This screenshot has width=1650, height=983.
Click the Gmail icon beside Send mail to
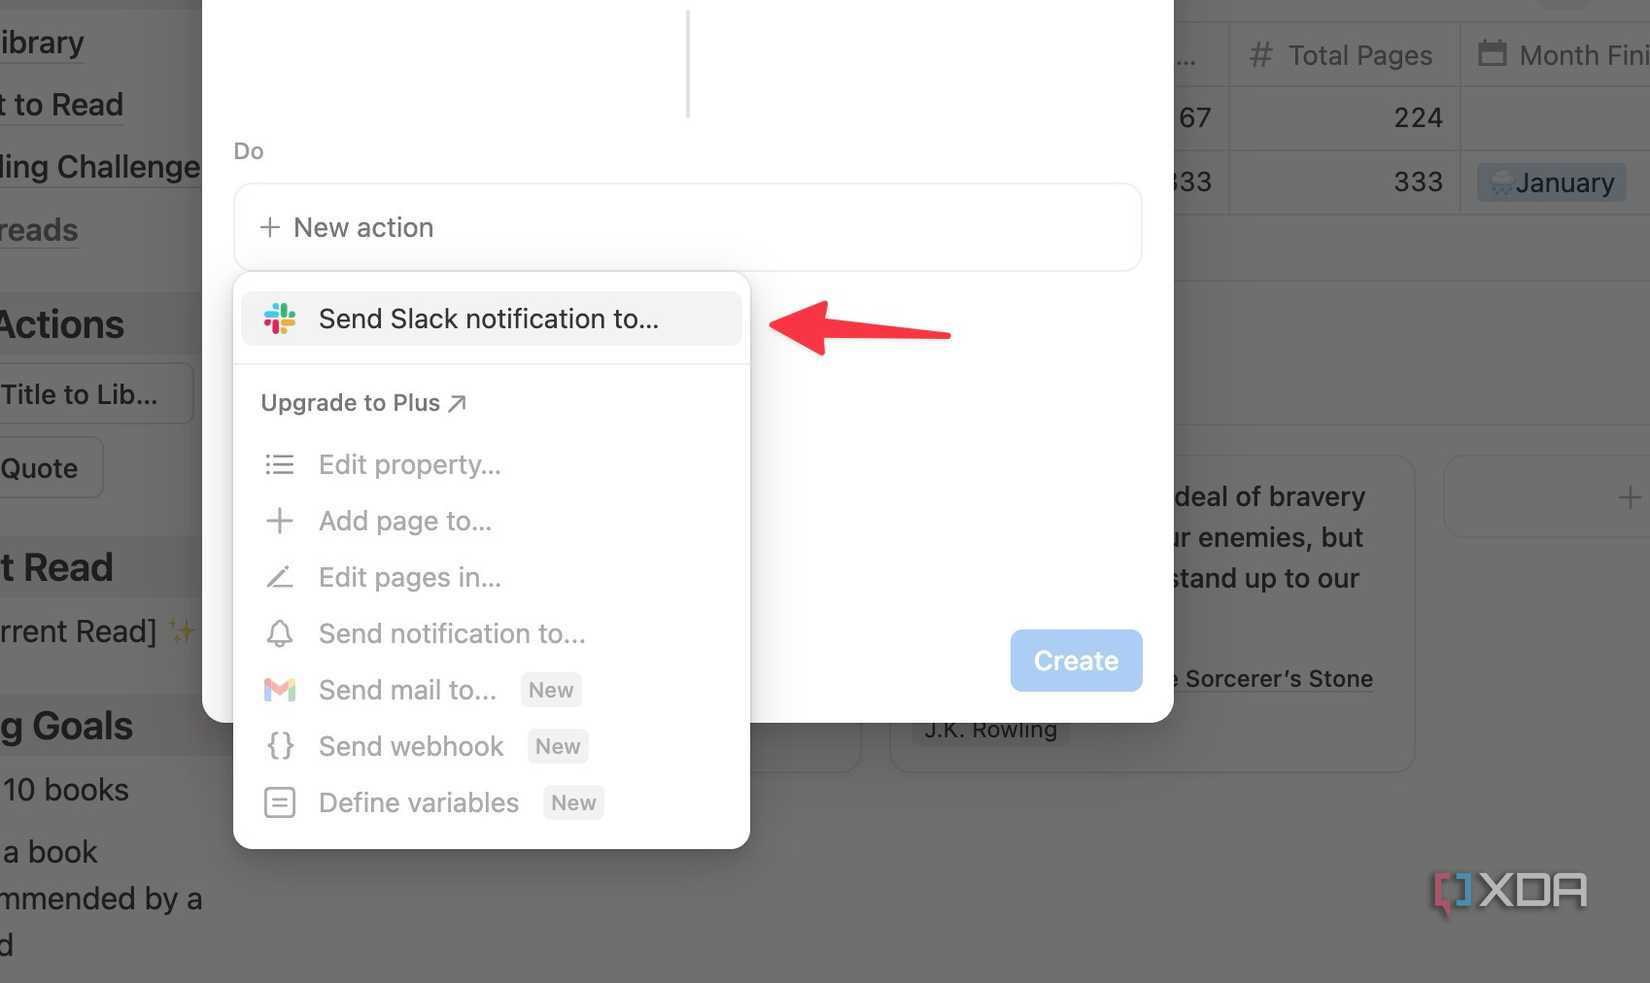[280, 689]
